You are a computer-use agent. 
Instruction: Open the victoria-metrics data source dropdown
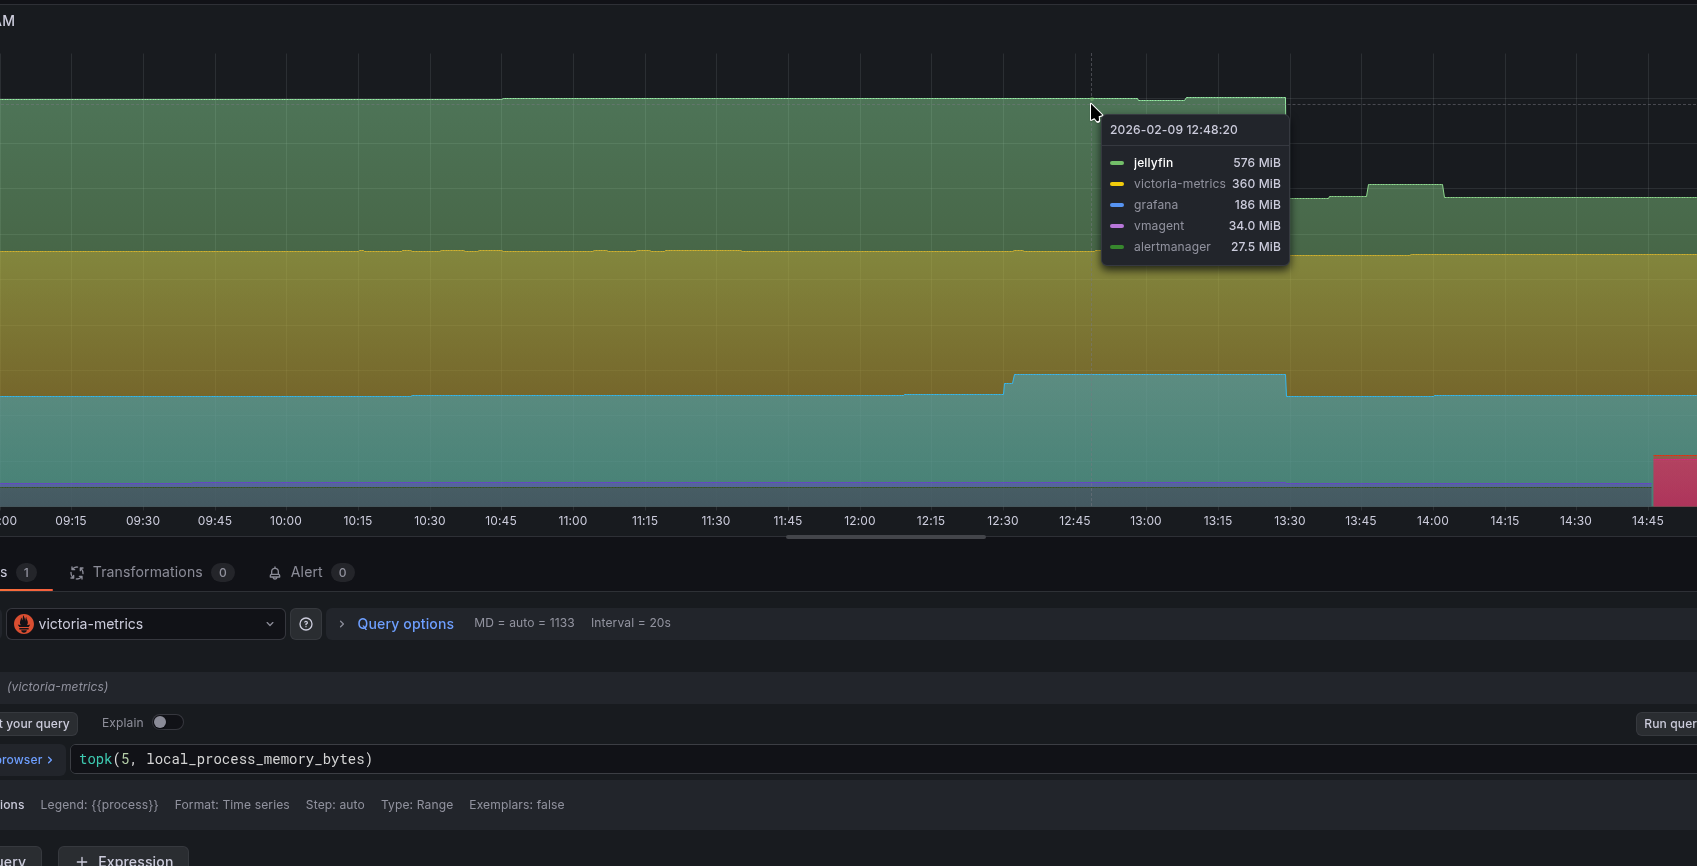point(145,624)
